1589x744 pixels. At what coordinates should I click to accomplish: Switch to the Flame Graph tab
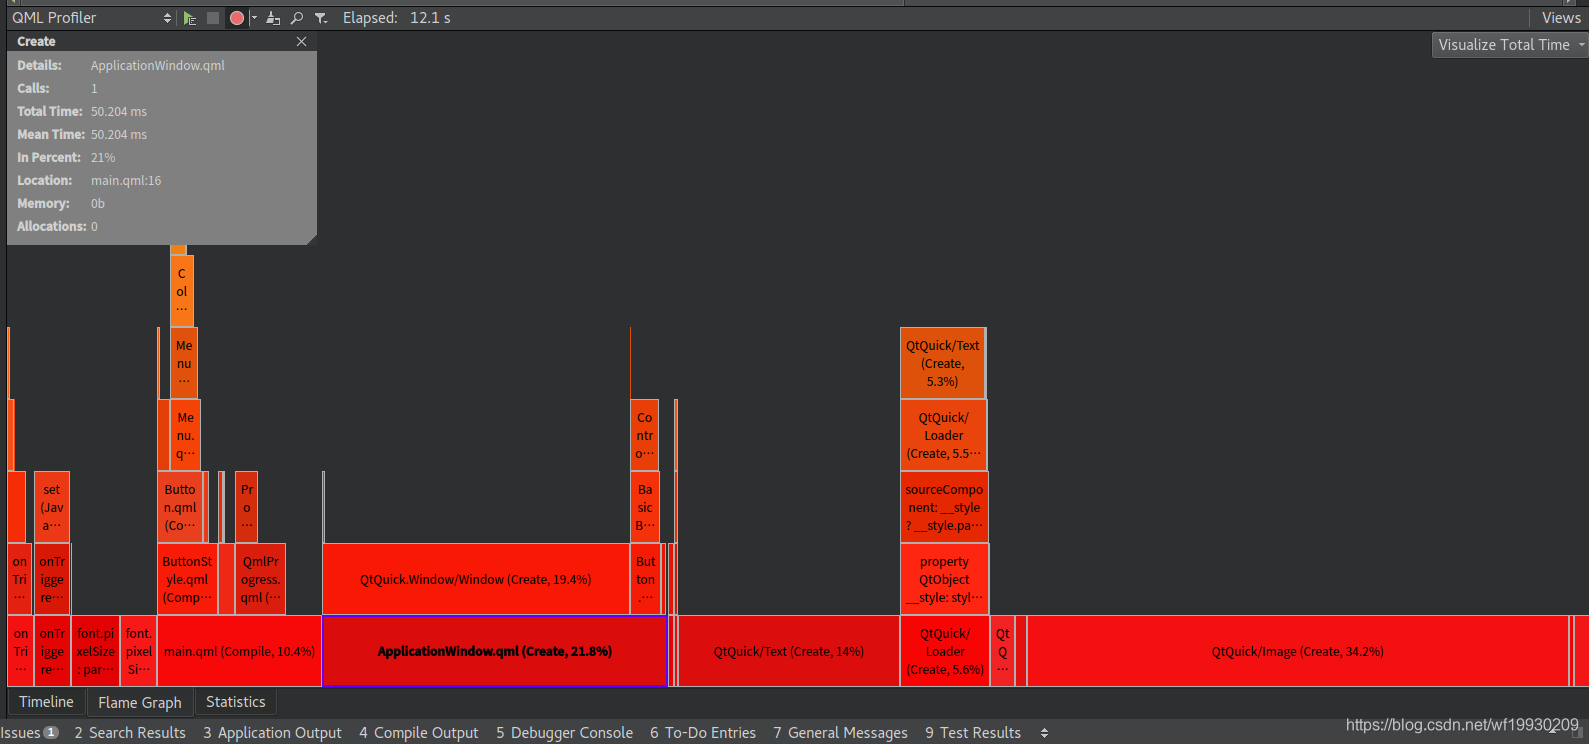[140, 702]
